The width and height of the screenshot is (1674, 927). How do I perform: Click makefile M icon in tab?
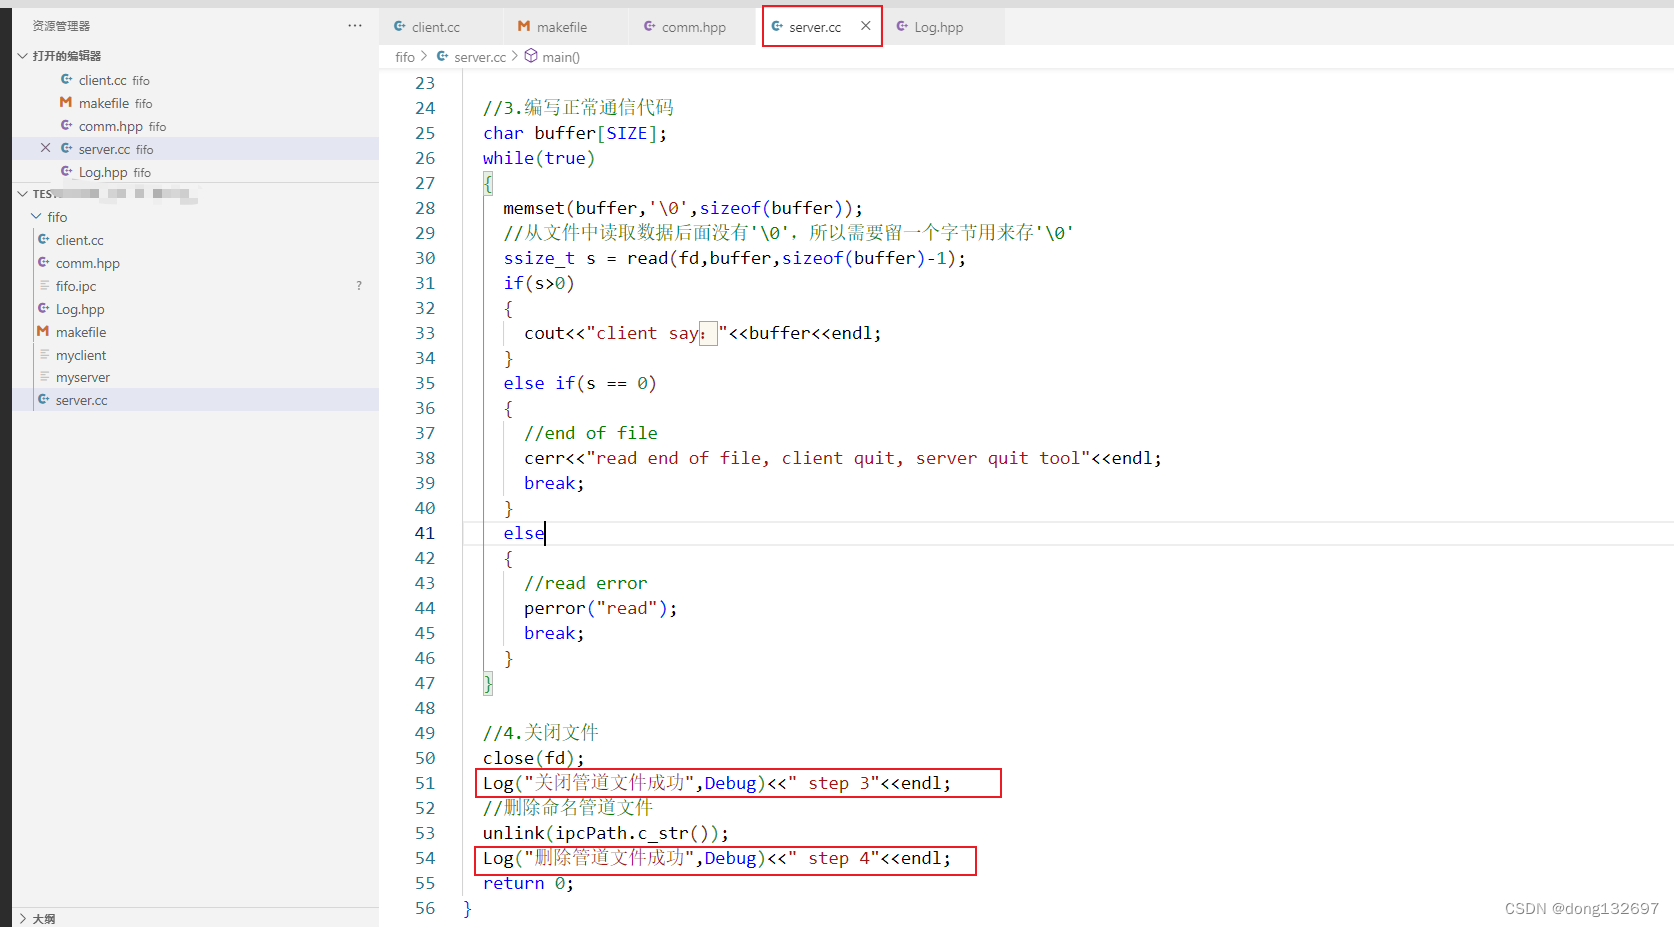(524, 26)
